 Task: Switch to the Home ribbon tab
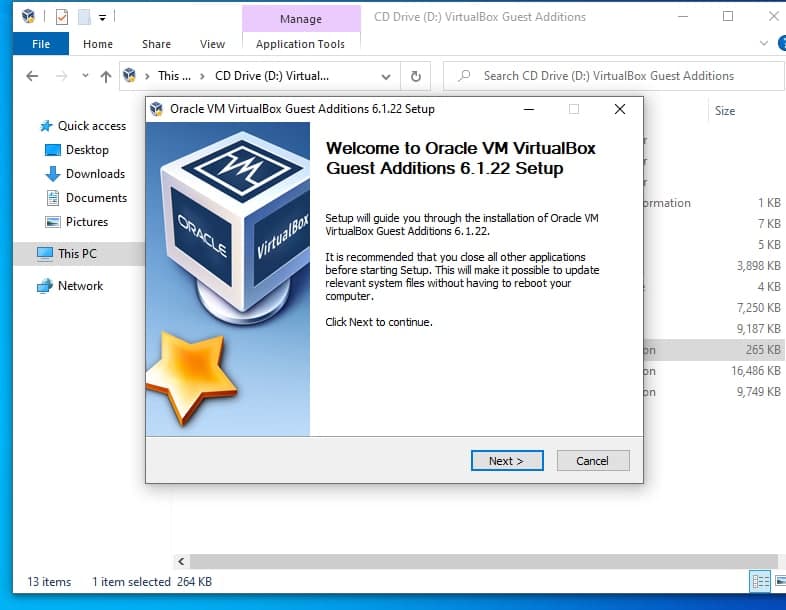pyautogui.click(x=98, y=44)
